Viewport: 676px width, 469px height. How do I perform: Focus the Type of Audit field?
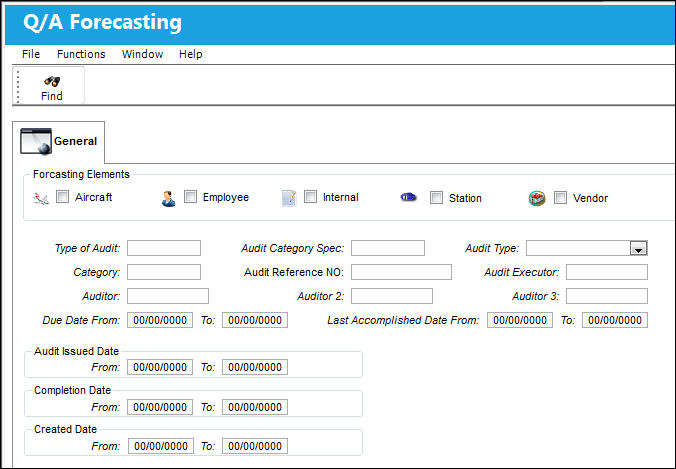pos(164,248)
